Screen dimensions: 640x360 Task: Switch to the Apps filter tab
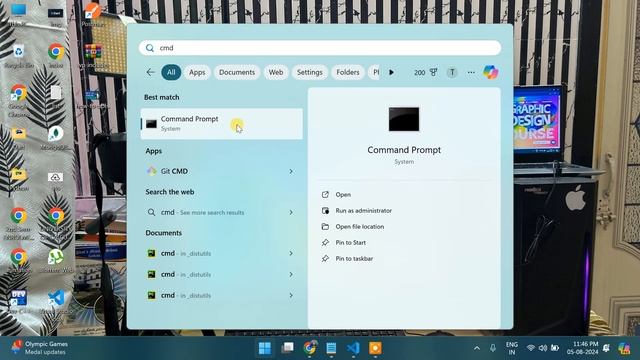click(197, 72)
